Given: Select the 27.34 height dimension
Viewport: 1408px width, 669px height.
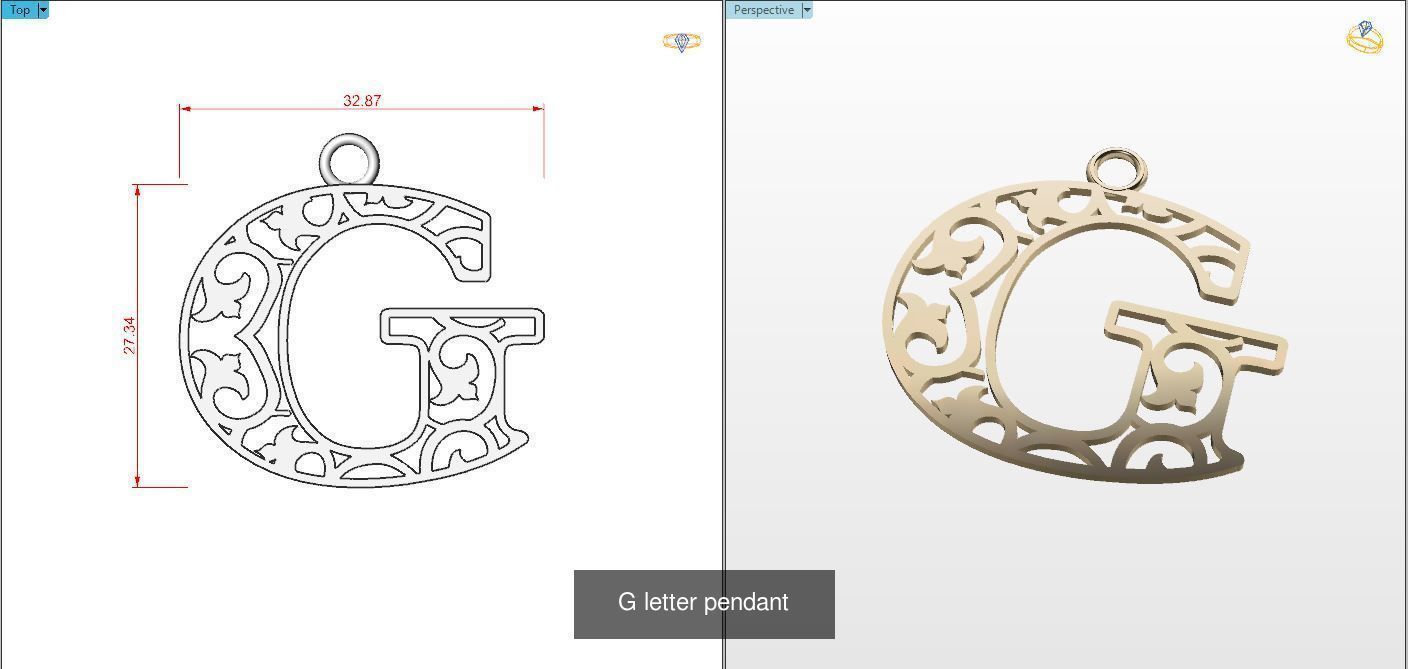Looking at the screenshot, I should (x=129, y=335).
